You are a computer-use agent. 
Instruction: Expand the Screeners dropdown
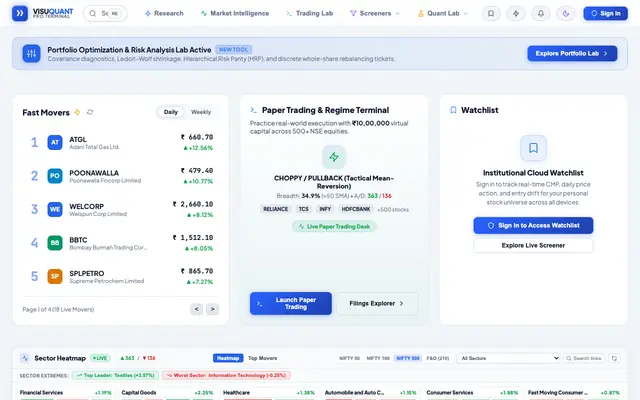pyautogui.click(x=375, y=13)
